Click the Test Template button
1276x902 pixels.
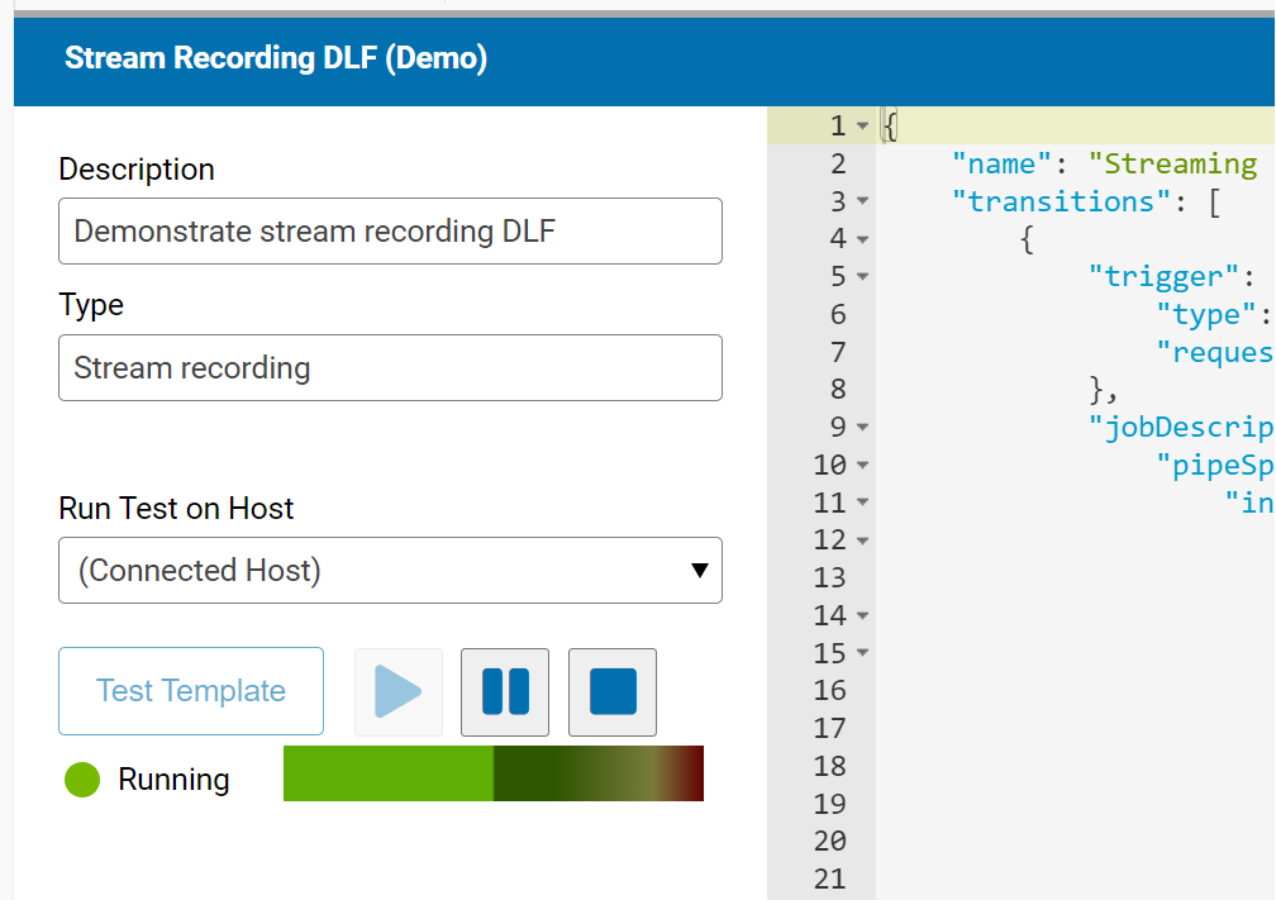(x=191, y=691)
